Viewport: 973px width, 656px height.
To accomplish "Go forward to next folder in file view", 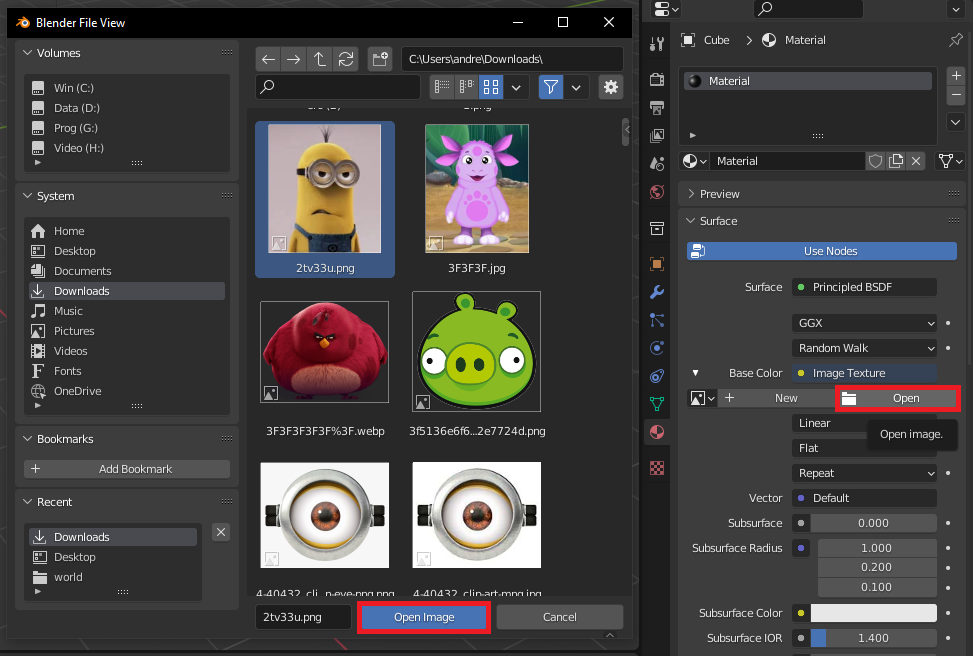I will (x=294, y=59).
